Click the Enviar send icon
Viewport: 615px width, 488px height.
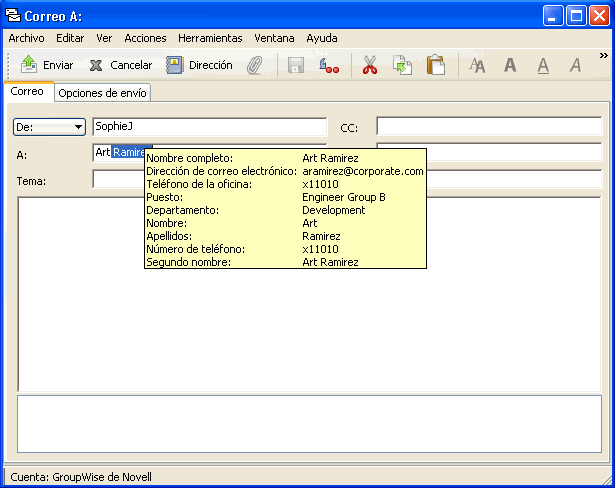pos(29,65)
